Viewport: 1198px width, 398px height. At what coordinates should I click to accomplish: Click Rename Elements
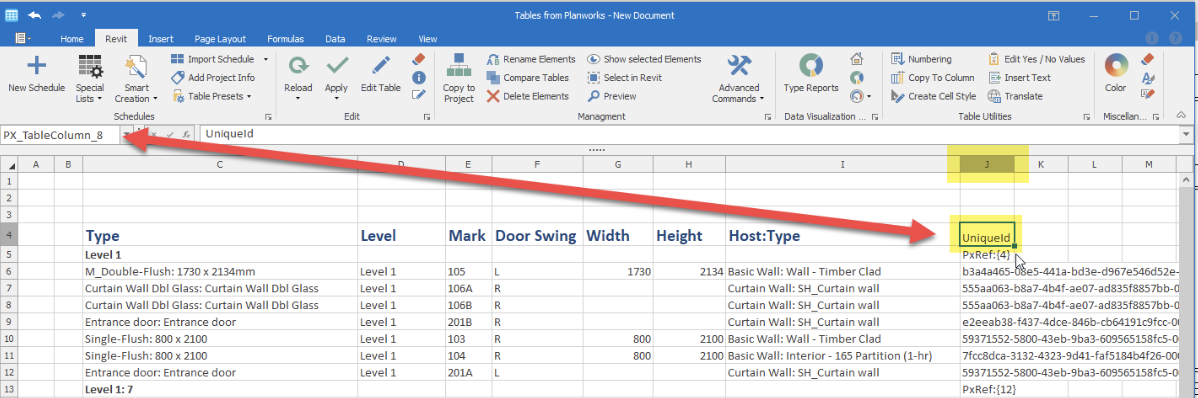coord(530,59)
